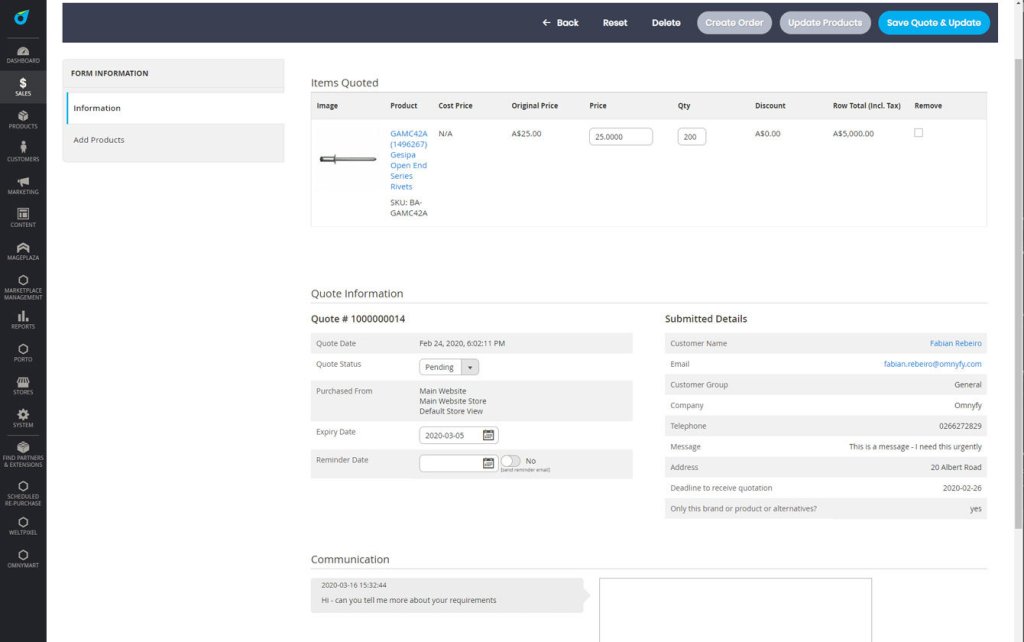Open customer Fabian Rebeiro link
This screenshot has width=1024, height=642.
(x=955, y=344)
